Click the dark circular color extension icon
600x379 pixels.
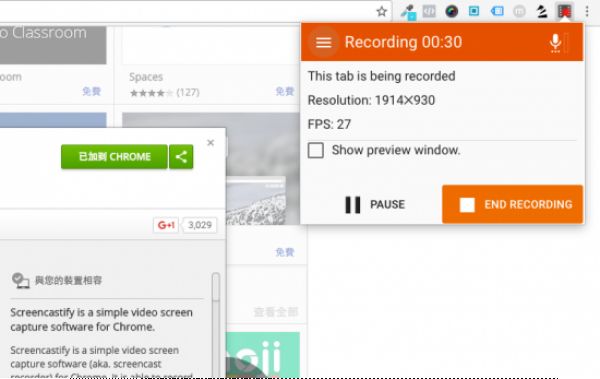(x=452, y=11)
